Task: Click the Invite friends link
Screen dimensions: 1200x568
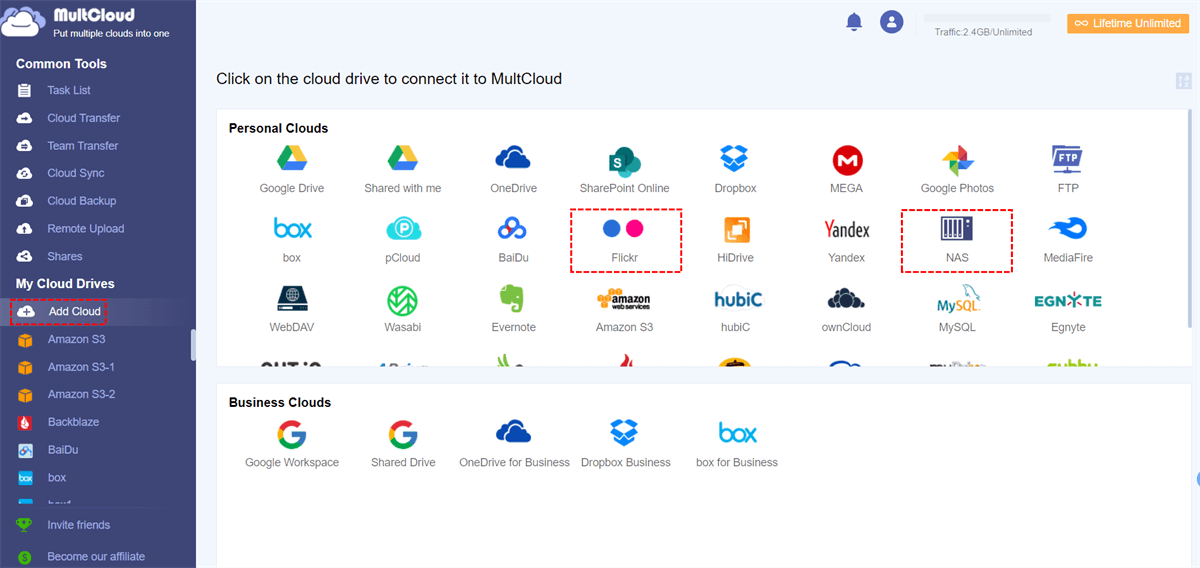Action: (78, 525)
